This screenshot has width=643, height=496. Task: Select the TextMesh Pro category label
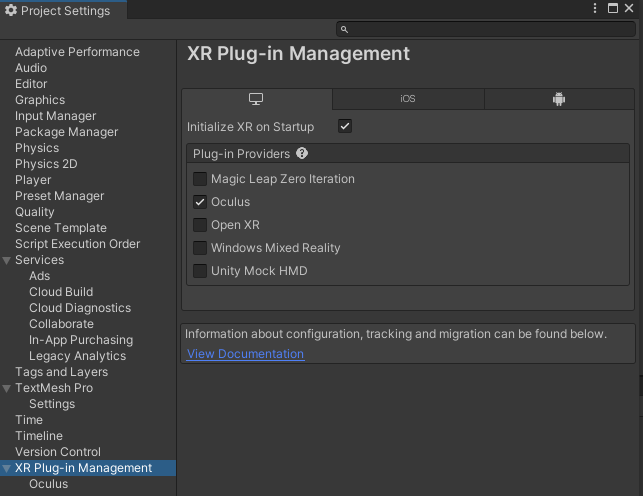pos(54,387)
